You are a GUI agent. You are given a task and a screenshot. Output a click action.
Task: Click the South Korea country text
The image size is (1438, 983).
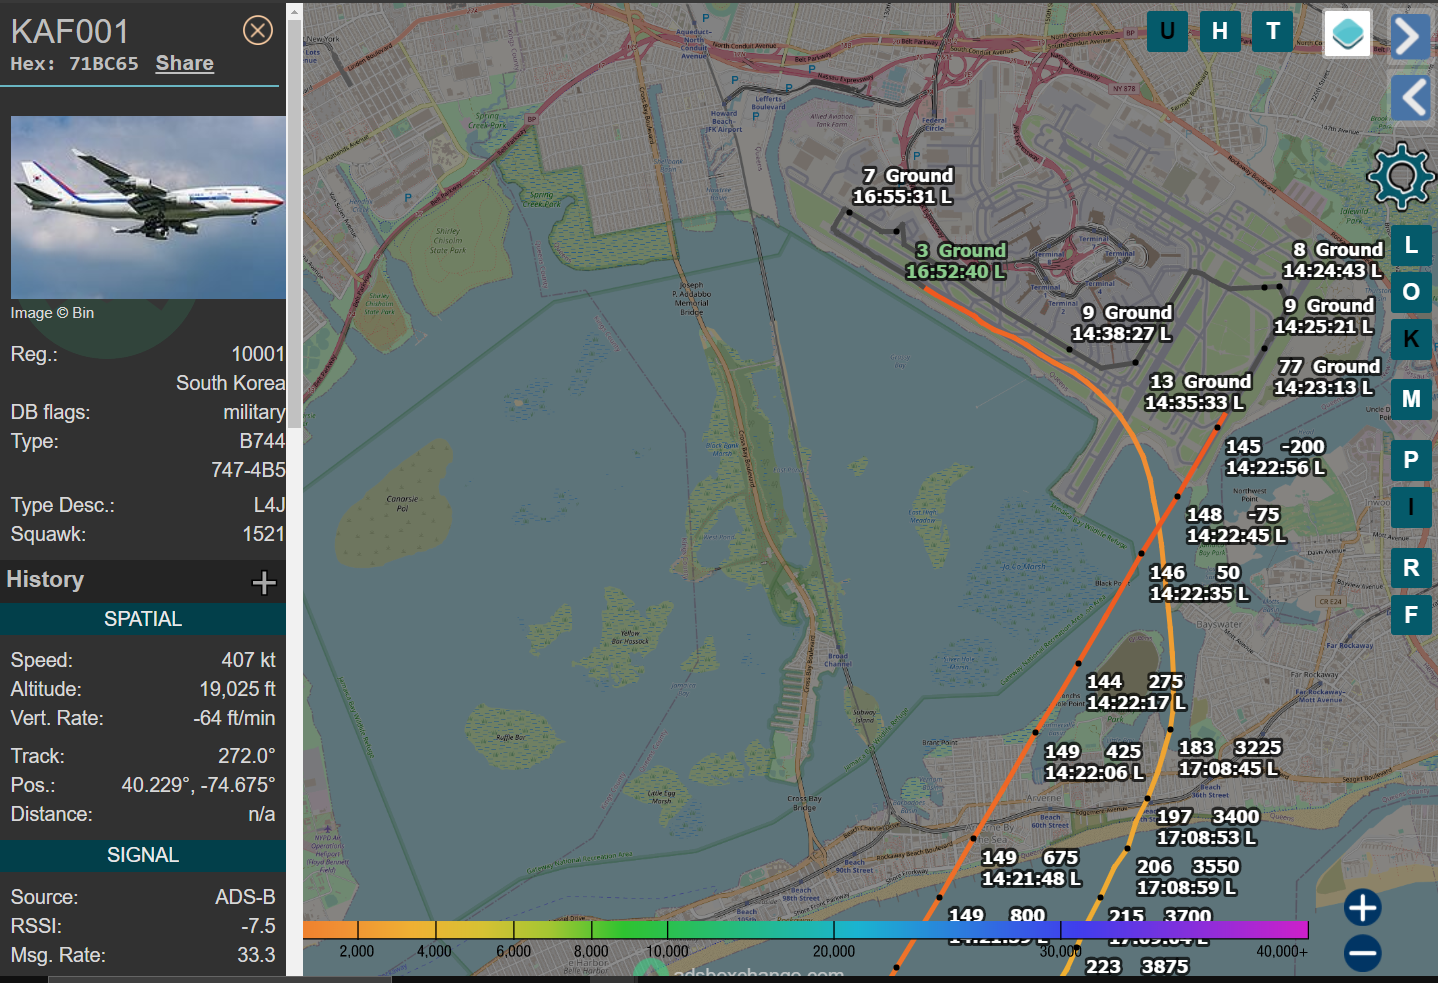point(231,383)
